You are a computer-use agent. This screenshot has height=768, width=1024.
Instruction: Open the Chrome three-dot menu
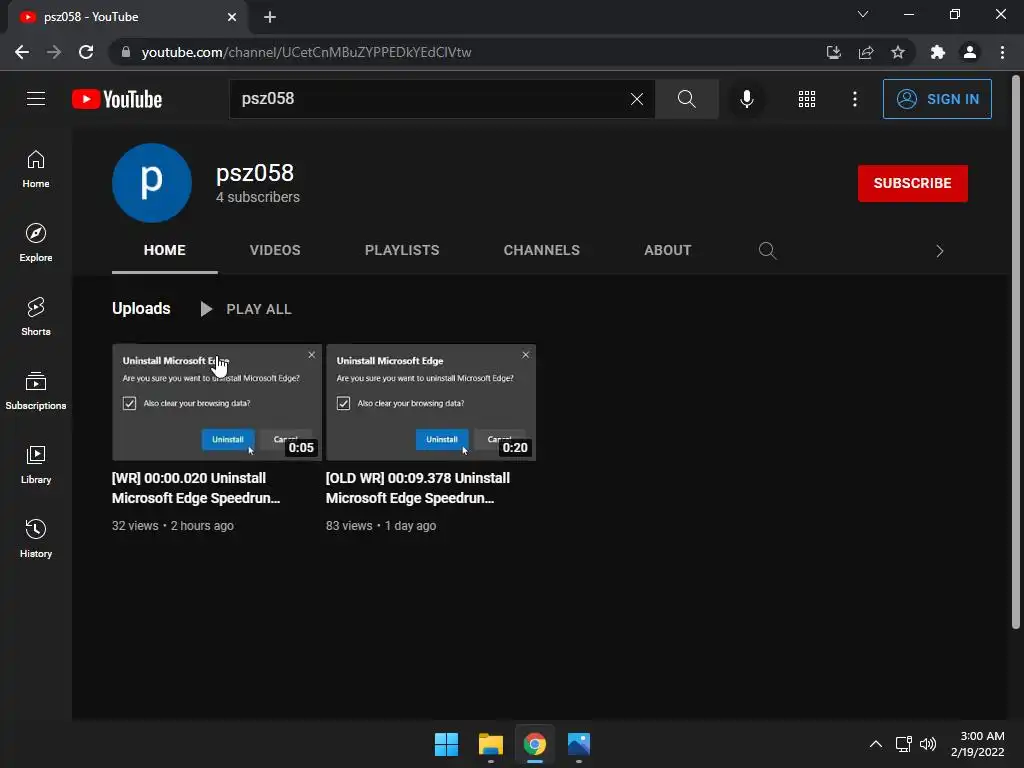pos(1002,52)
